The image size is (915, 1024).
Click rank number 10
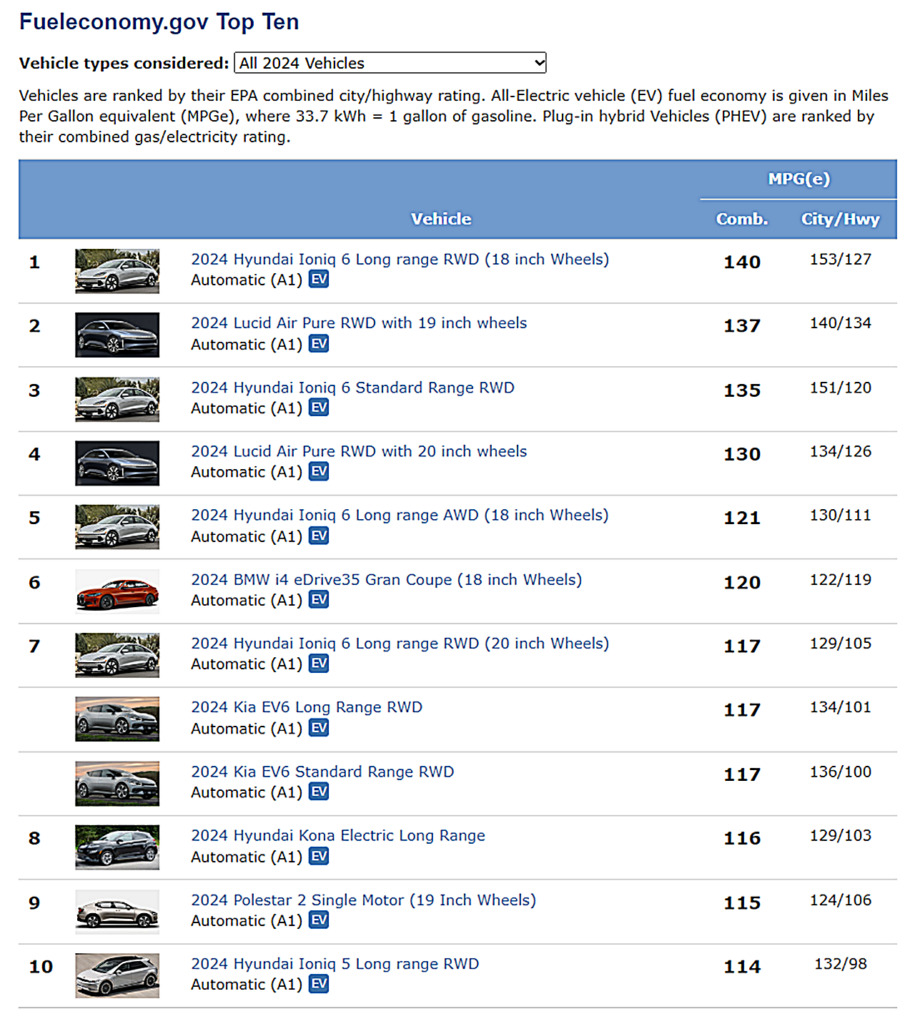40,967
